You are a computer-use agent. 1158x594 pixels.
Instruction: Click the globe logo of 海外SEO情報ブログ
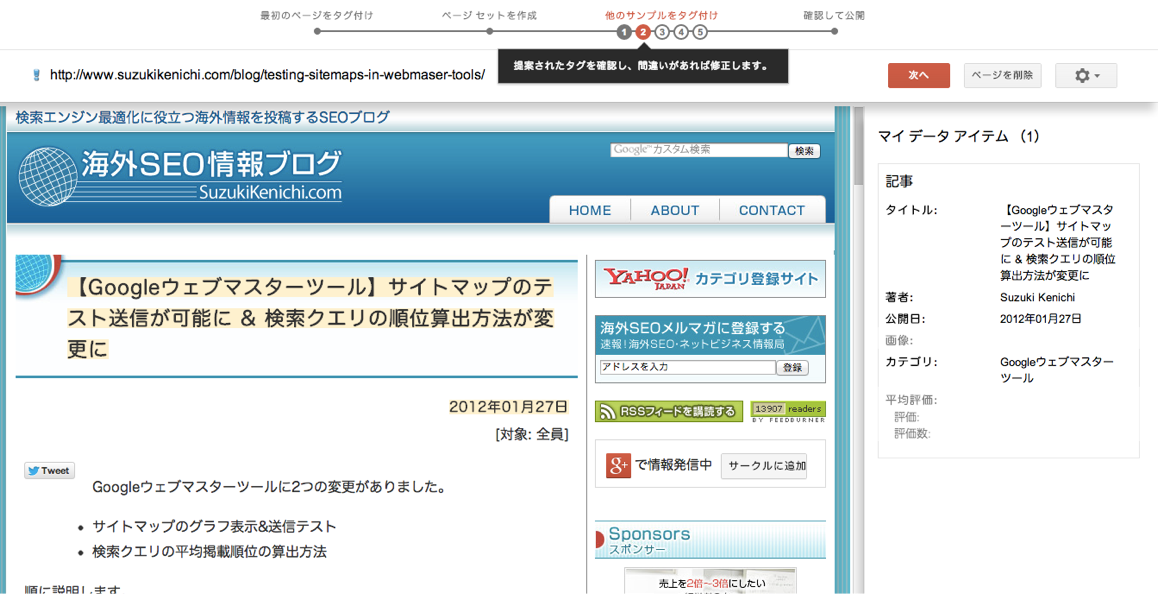(x=47, y=178)
